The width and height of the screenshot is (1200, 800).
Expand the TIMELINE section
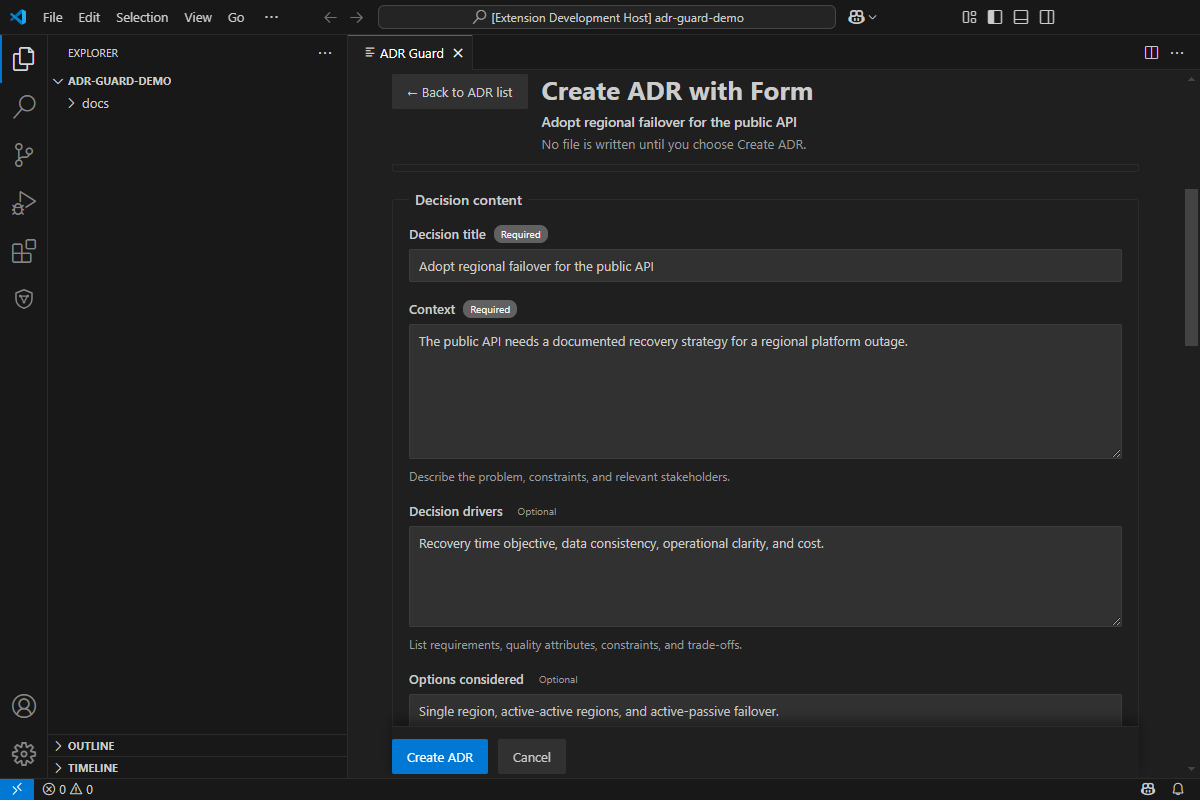[x=198, y=768]
